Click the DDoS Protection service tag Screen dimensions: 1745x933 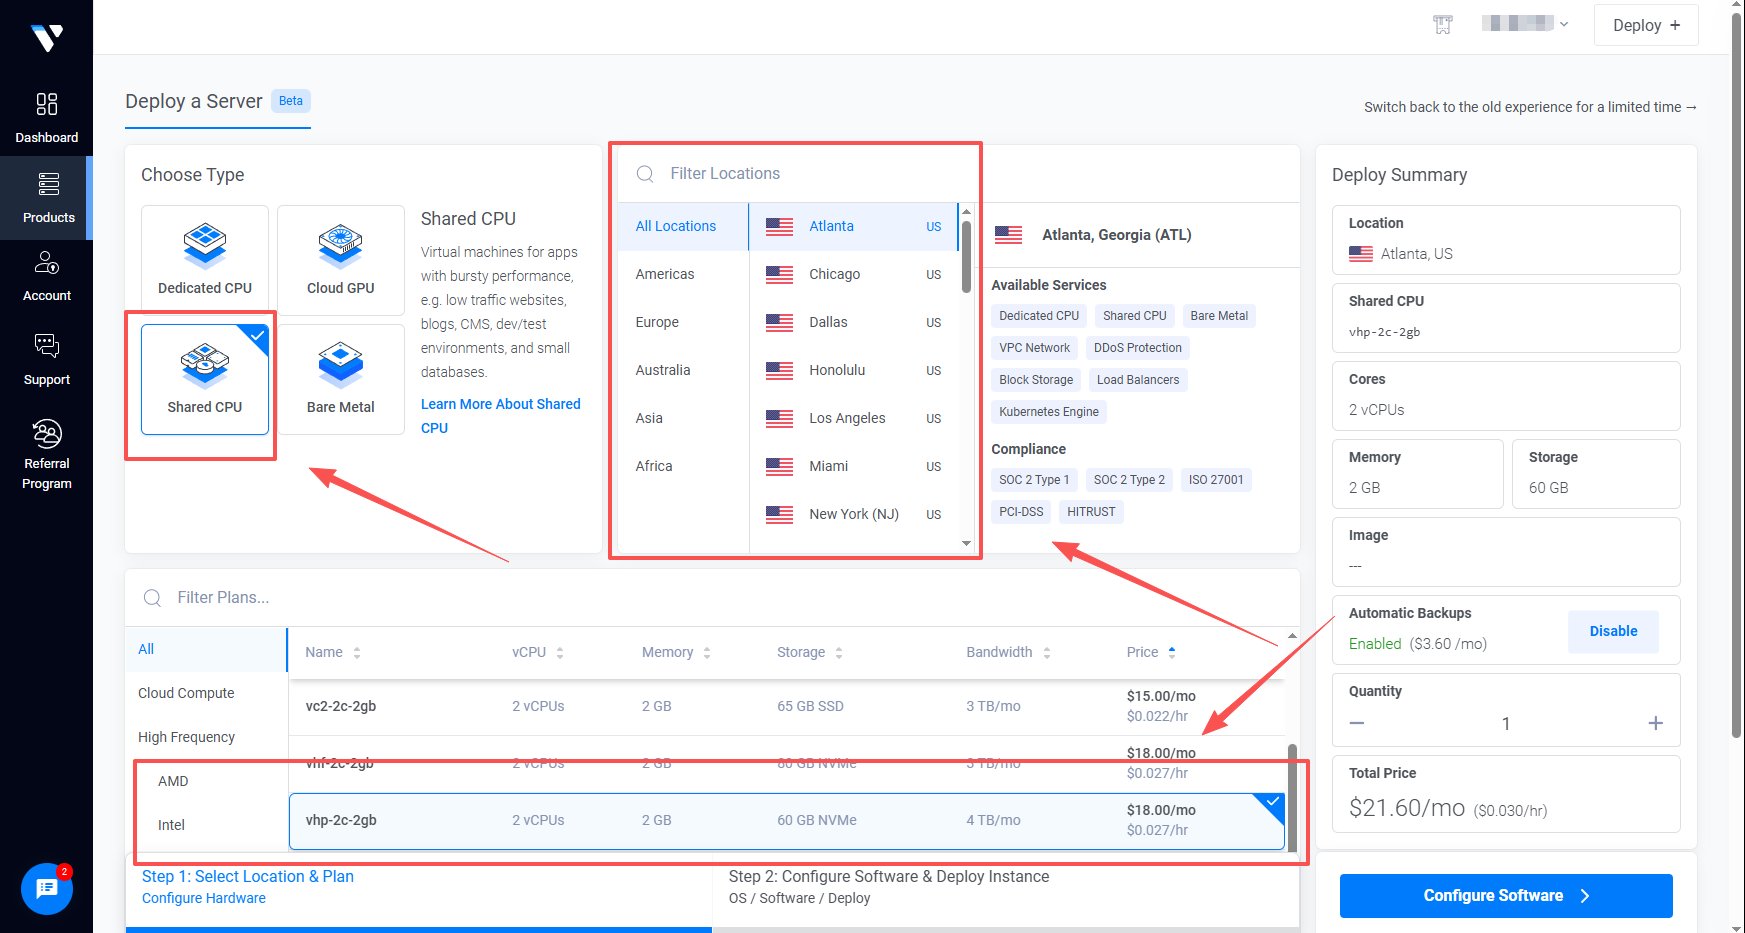(1138, 348)
